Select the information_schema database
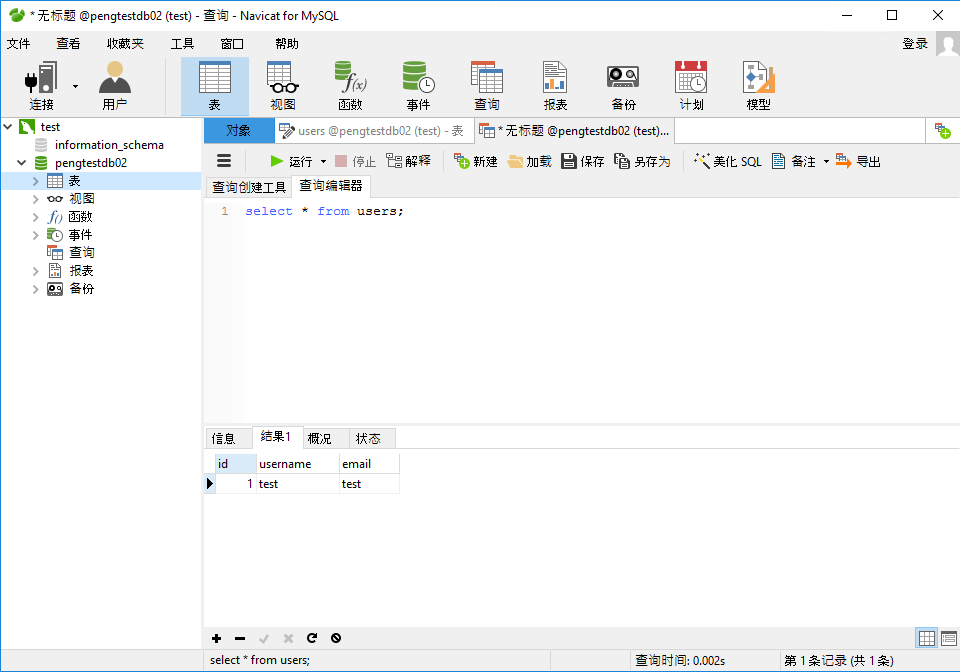This screenshot has width=960, height=672. [109, 145]
